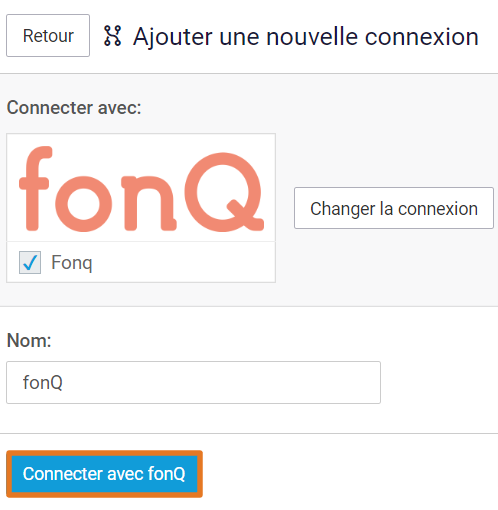The height and width of the screenshot is (510, 498).
Task: Toggle the Fonq checkbox
Action: click(30, 263)
